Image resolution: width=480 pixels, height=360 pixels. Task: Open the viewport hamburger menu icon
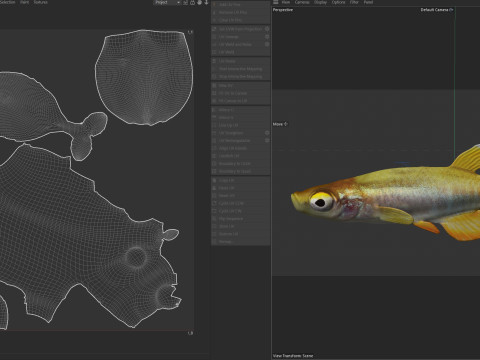click(276, 2)
